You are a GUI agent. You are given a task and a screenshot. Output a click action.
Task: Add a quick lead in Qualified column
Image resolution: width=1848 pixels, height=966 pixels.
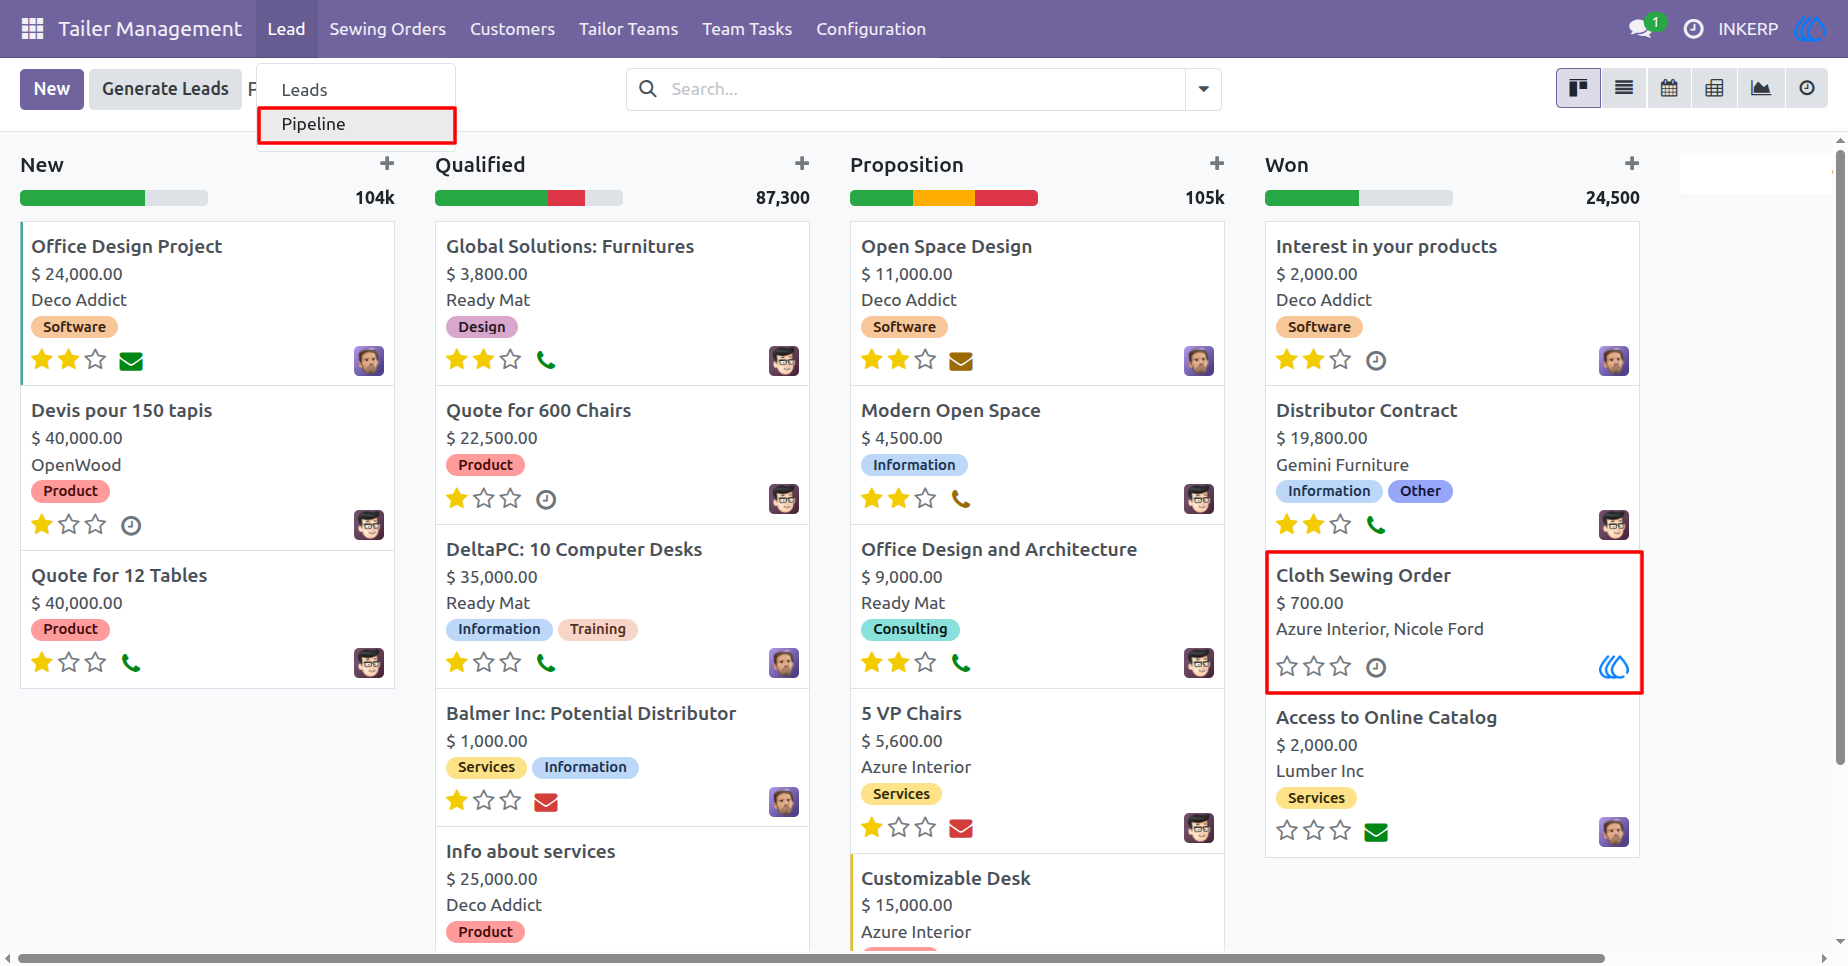click(x=802, y=163)
